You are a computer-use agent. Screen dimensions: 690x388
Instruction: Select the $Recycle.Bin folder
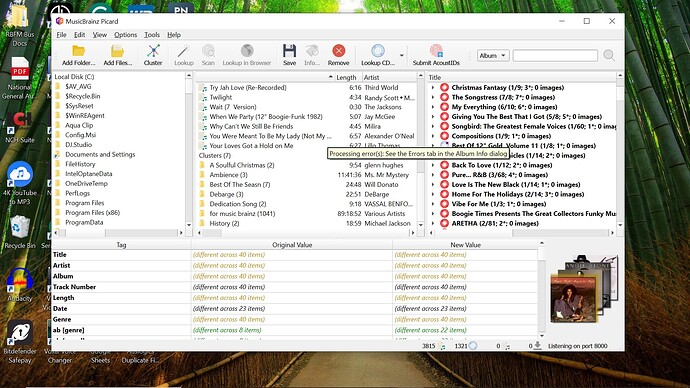(x=83, y=96)
